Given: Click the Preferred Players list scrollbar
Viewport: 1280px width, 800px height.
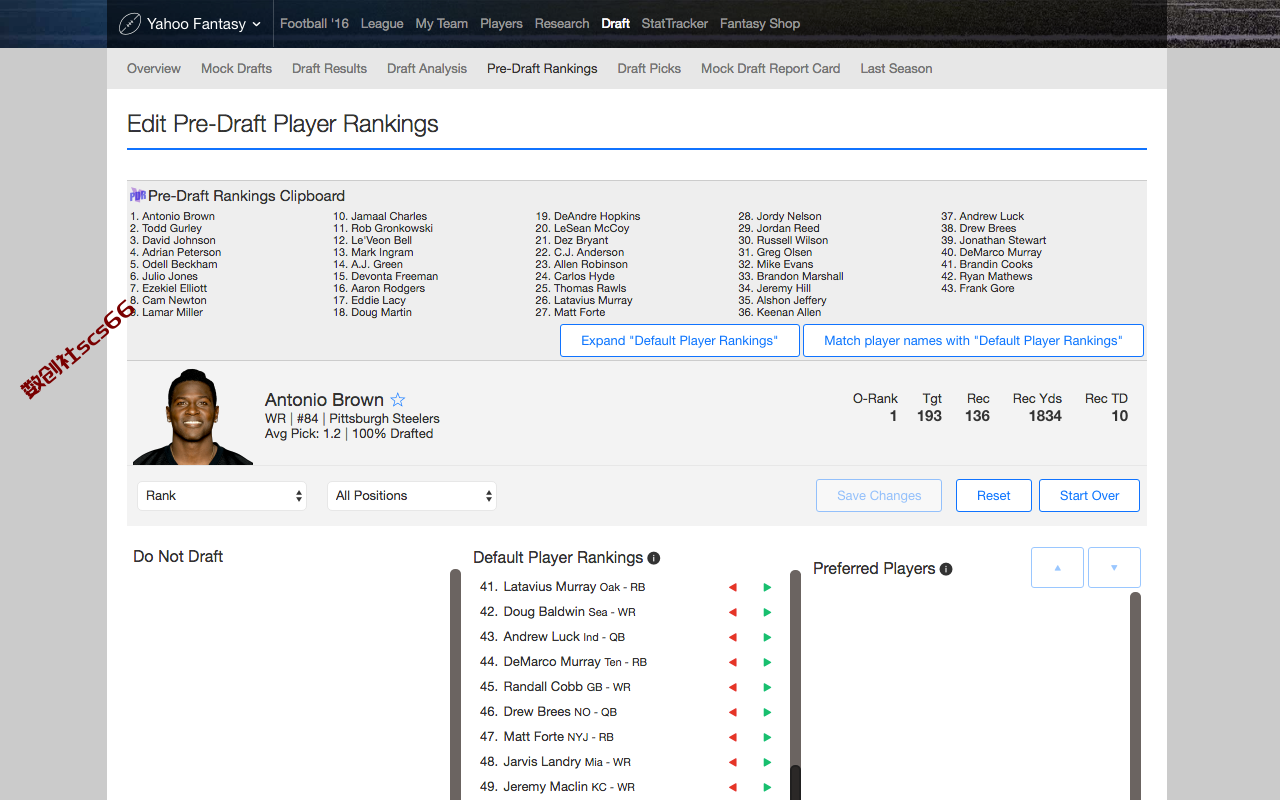Looking at the screenshot, I should pyautogui.click(x=1135, y=696).
